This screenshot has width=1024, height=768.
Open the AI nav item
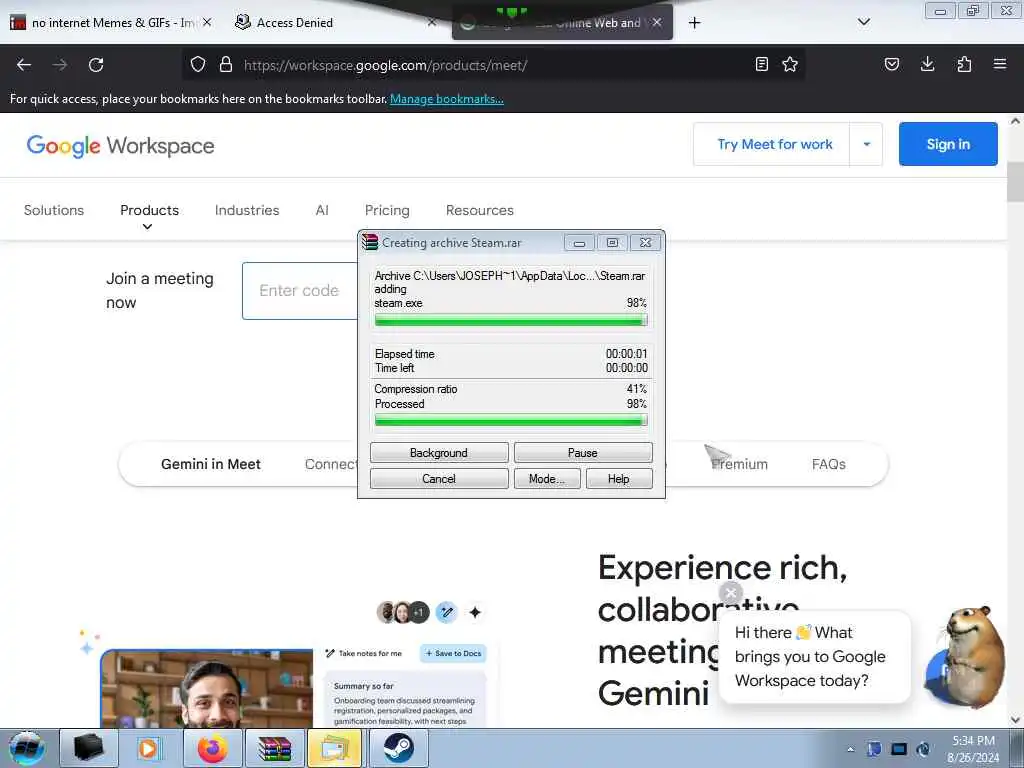point(322,210)
